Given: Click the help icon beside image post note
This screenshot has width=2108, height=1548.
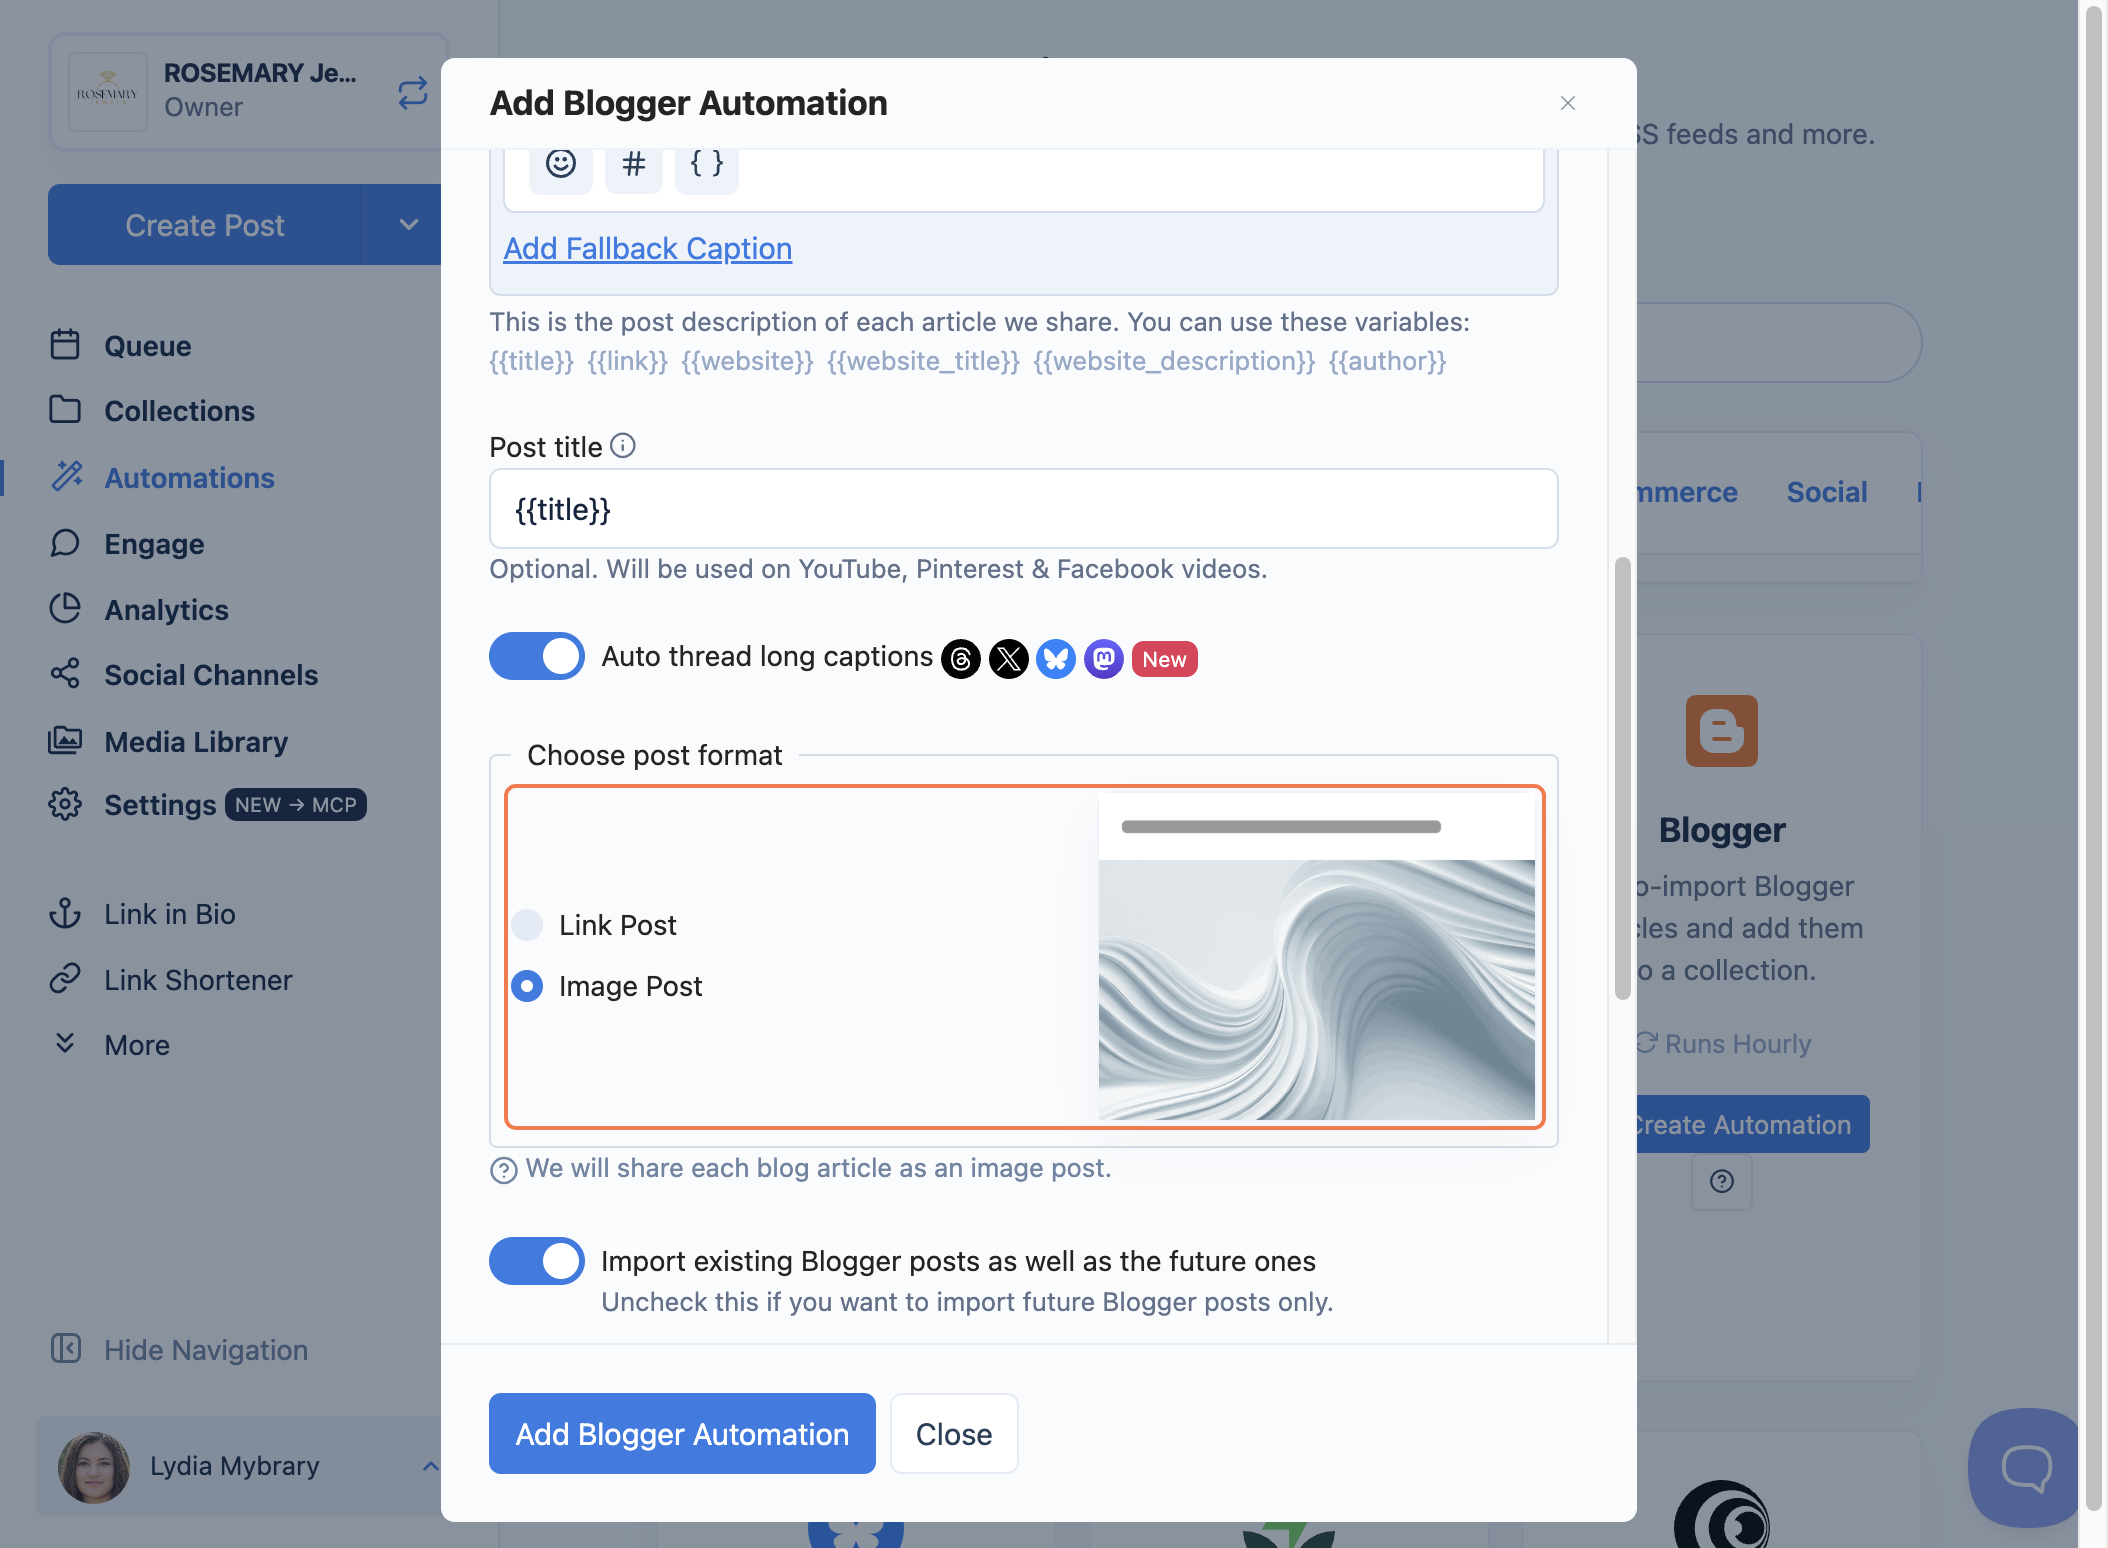Looking at the screenshot, I should tap(504, 1169).
